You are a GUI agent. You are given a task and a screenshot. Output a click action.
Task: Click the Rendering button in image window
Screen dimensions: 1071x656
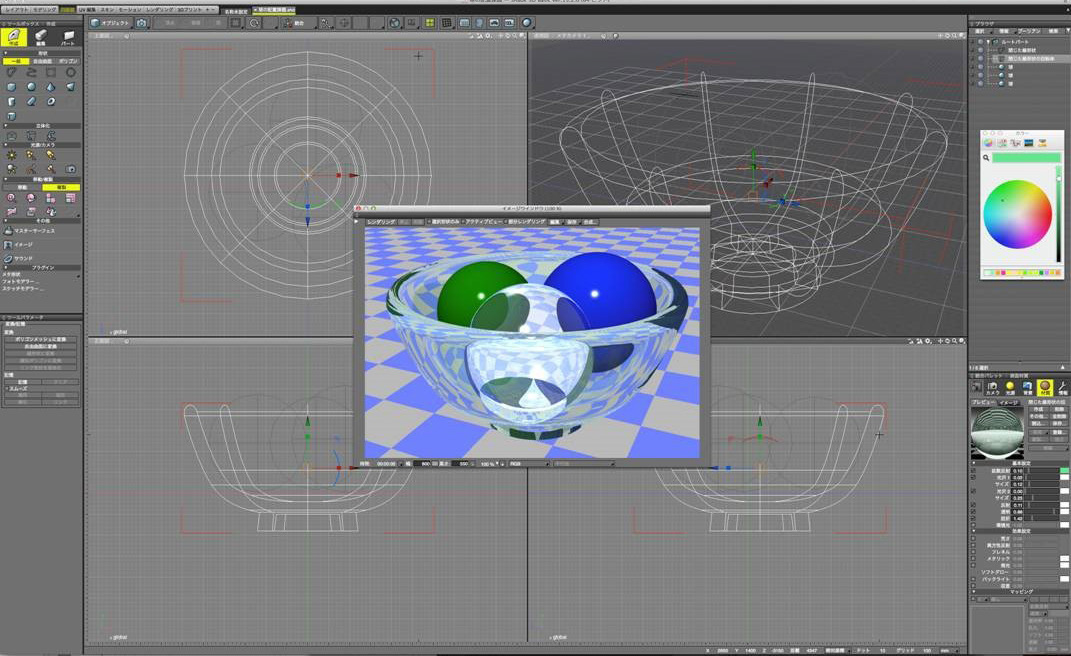point(380,222)
